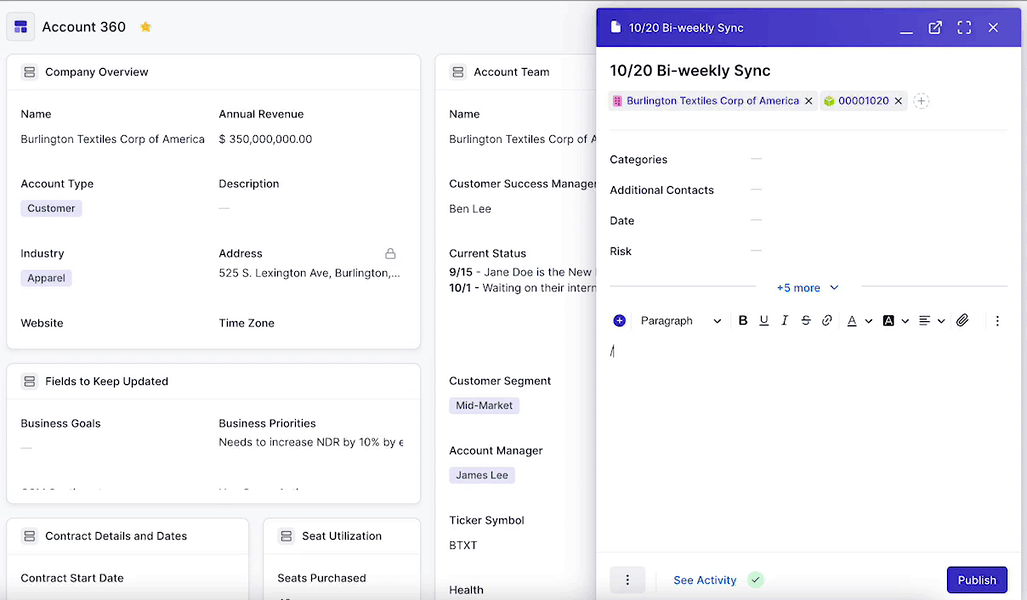Screen dimensions: 1027x600
Task: Click the Customer account type tag
Action: click(51, 208)
